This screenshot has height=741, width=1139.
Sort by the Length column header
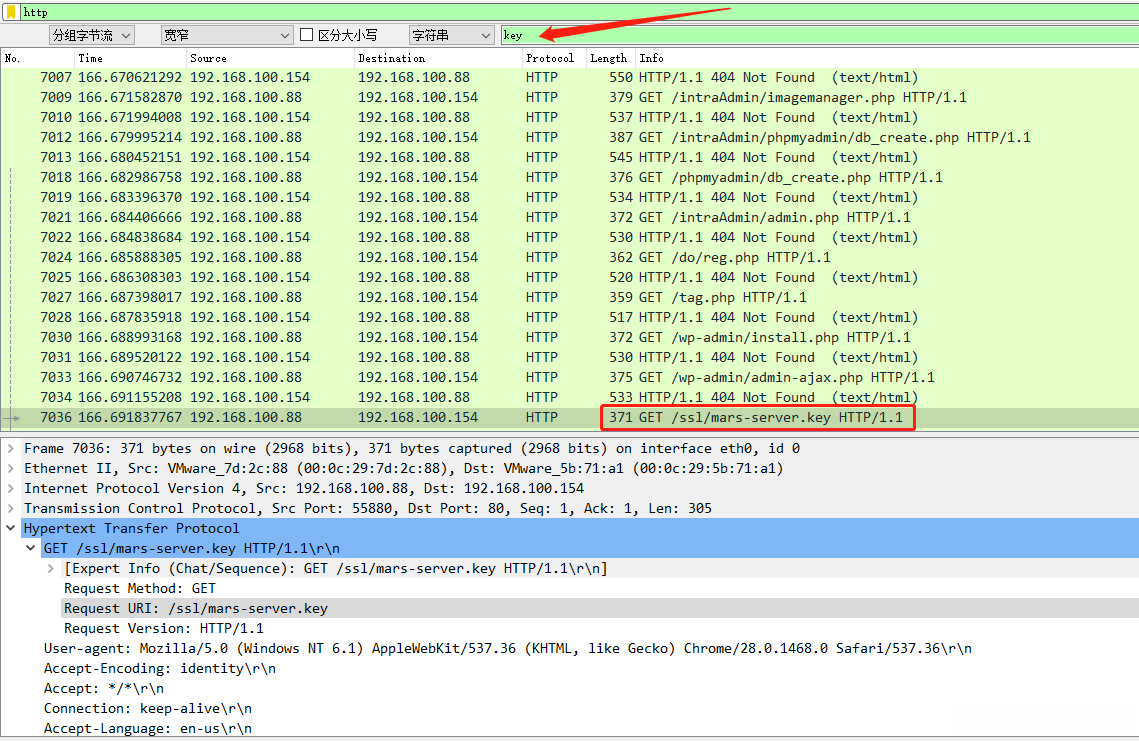(610, 58)
